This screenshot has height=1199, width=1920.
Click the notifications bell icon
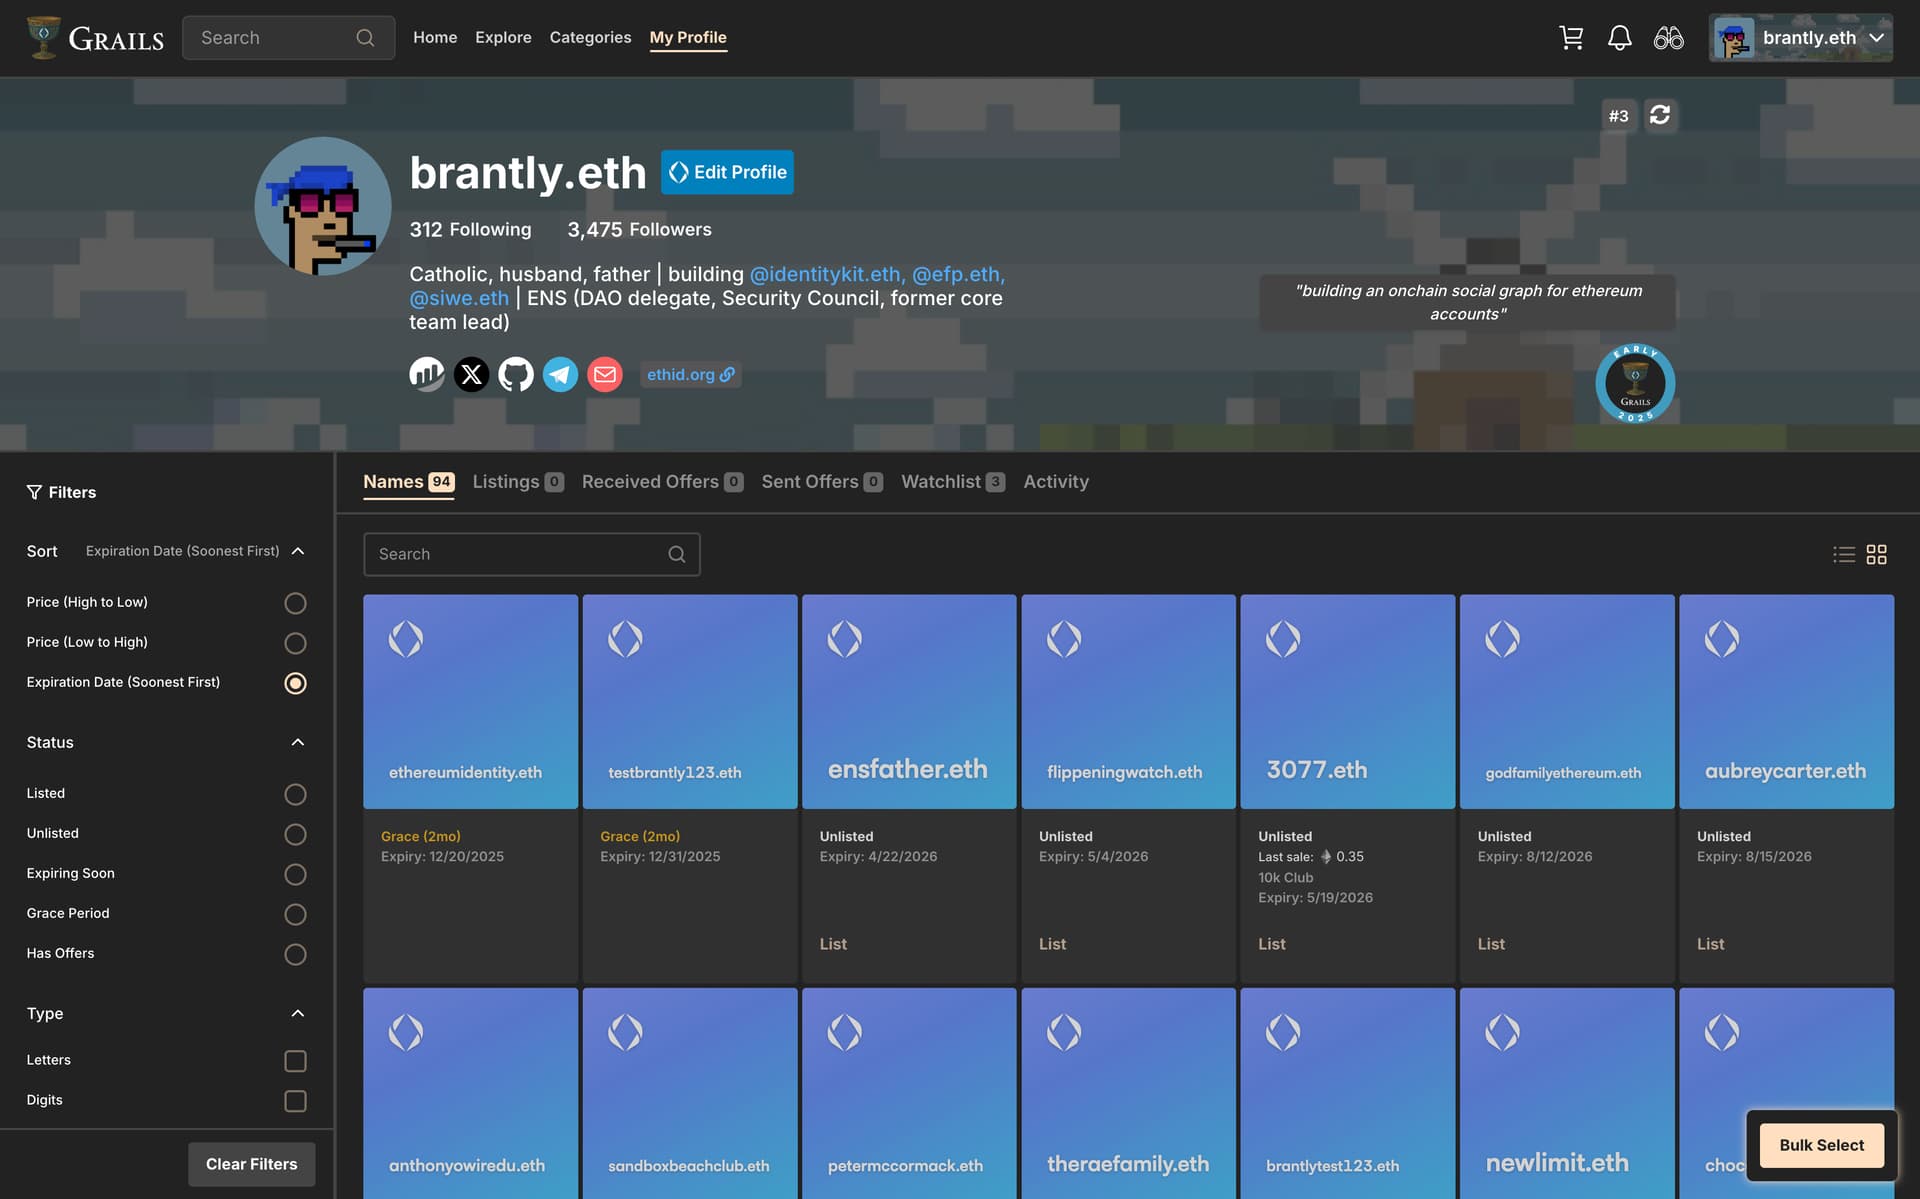click(x=1619, y=38)
